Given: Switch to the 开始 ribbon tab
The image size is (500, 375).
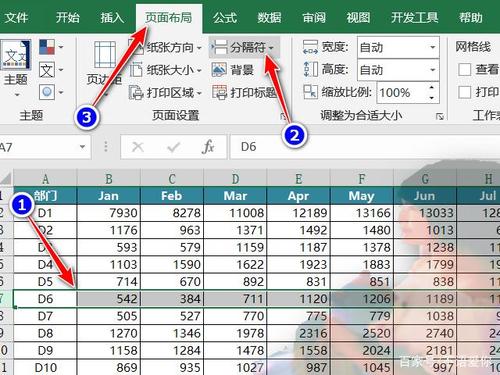Looking at the screenshot, I should point(68,17).
